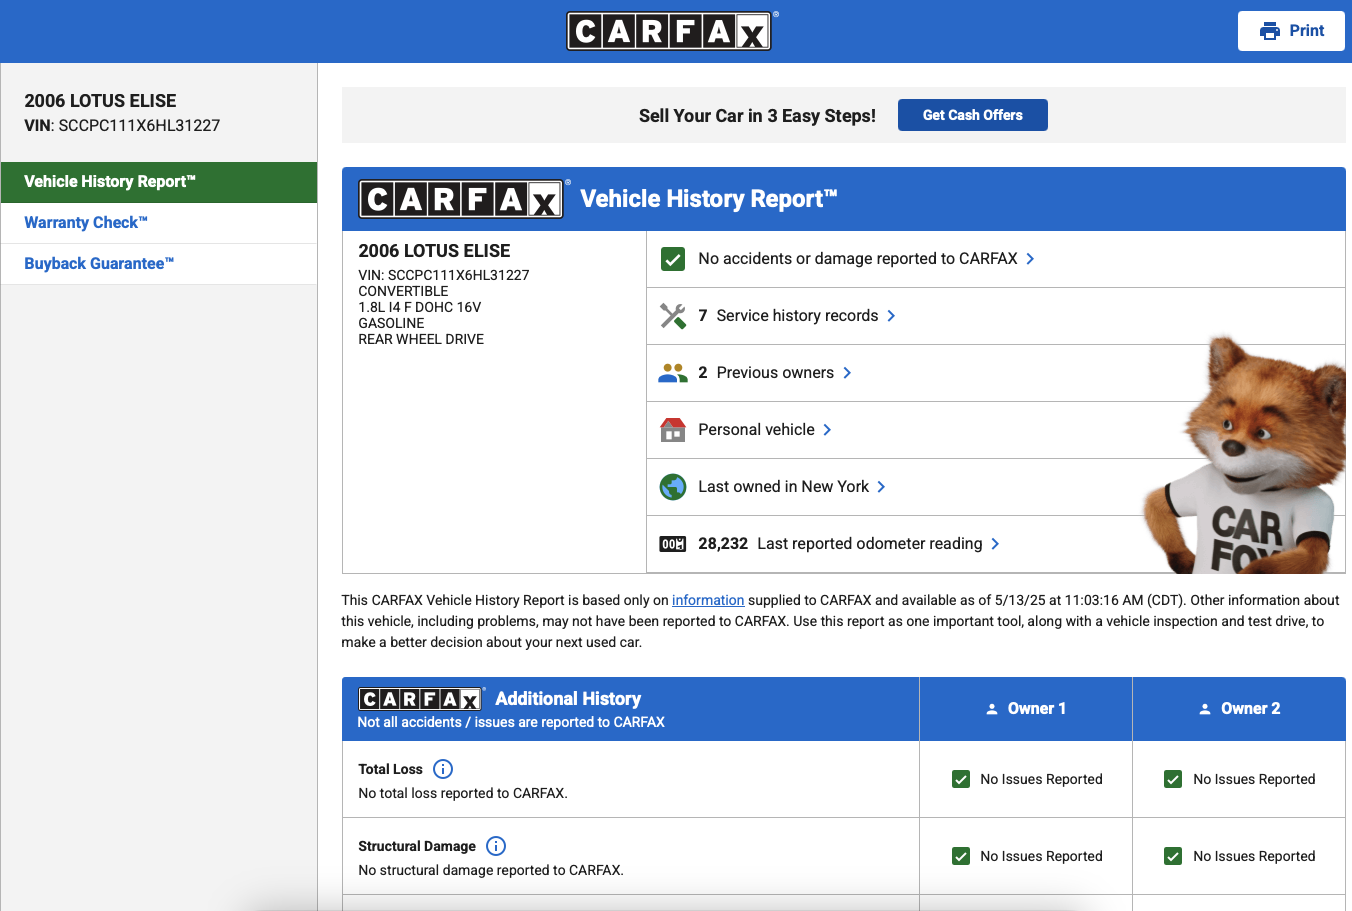Expand the Service history records chevron
Screen dimensions: 1352x911
[x=891, y=316]
